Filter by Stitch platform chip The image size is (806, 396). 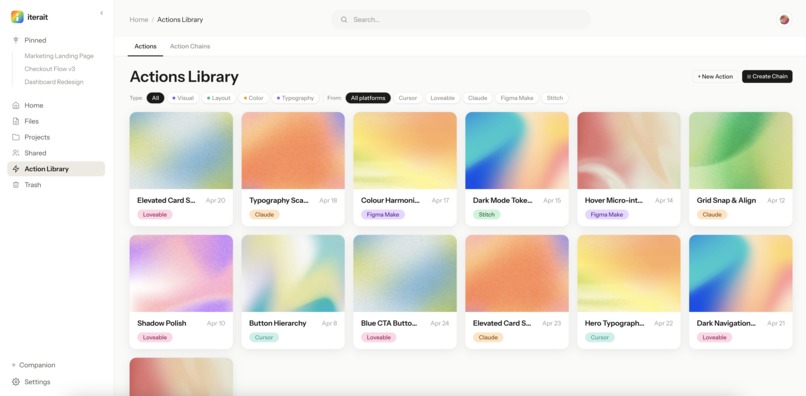coord(555,98)
